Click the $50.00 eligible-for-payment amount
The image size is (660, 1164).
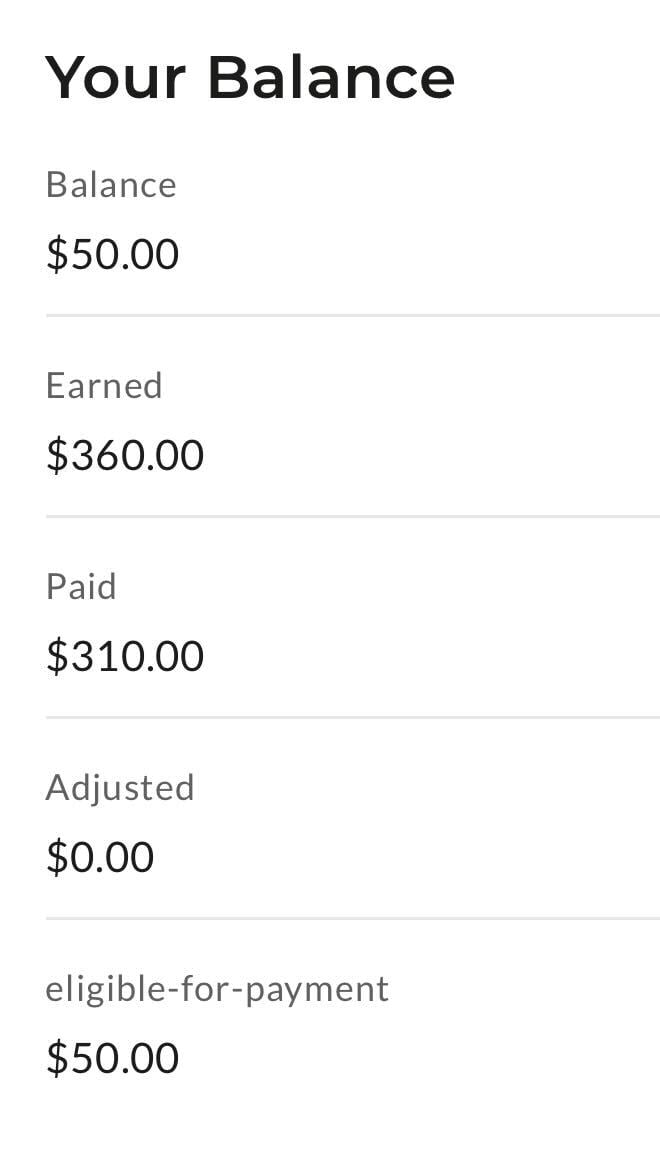(x=112, y=1059)
